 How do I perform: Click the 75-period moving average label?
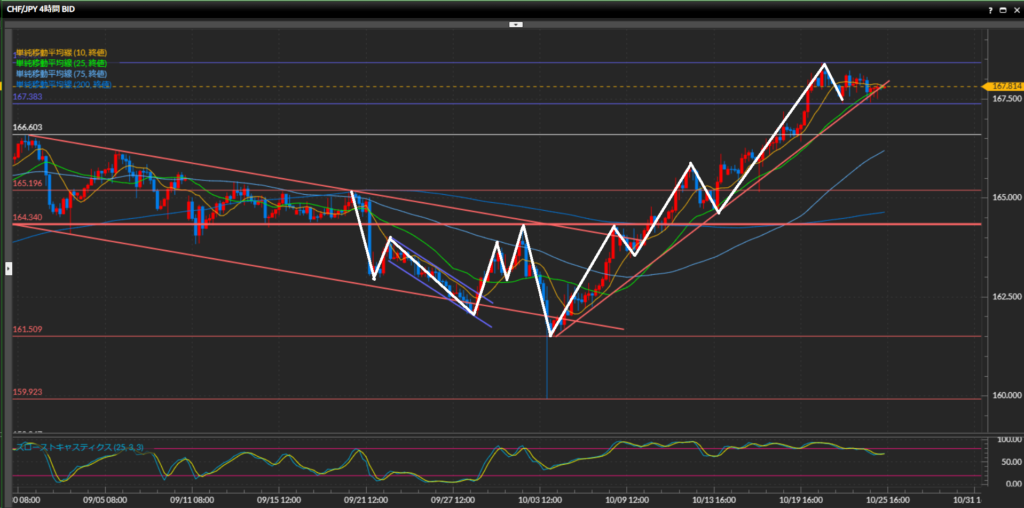coord(61,74)
